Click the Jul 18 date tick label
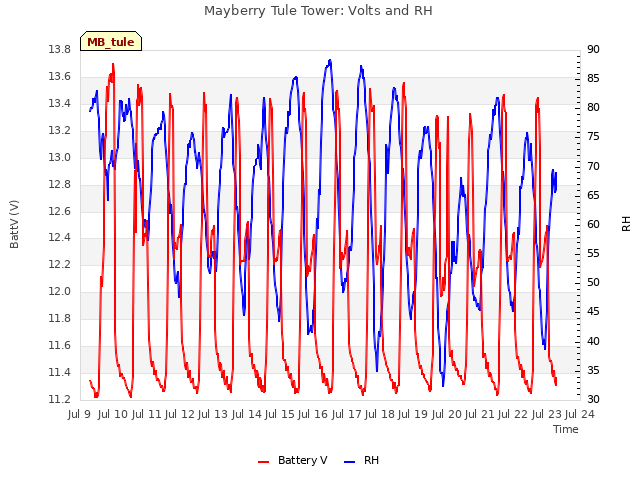This screenshot has width=640, height=480. point(379,414)
